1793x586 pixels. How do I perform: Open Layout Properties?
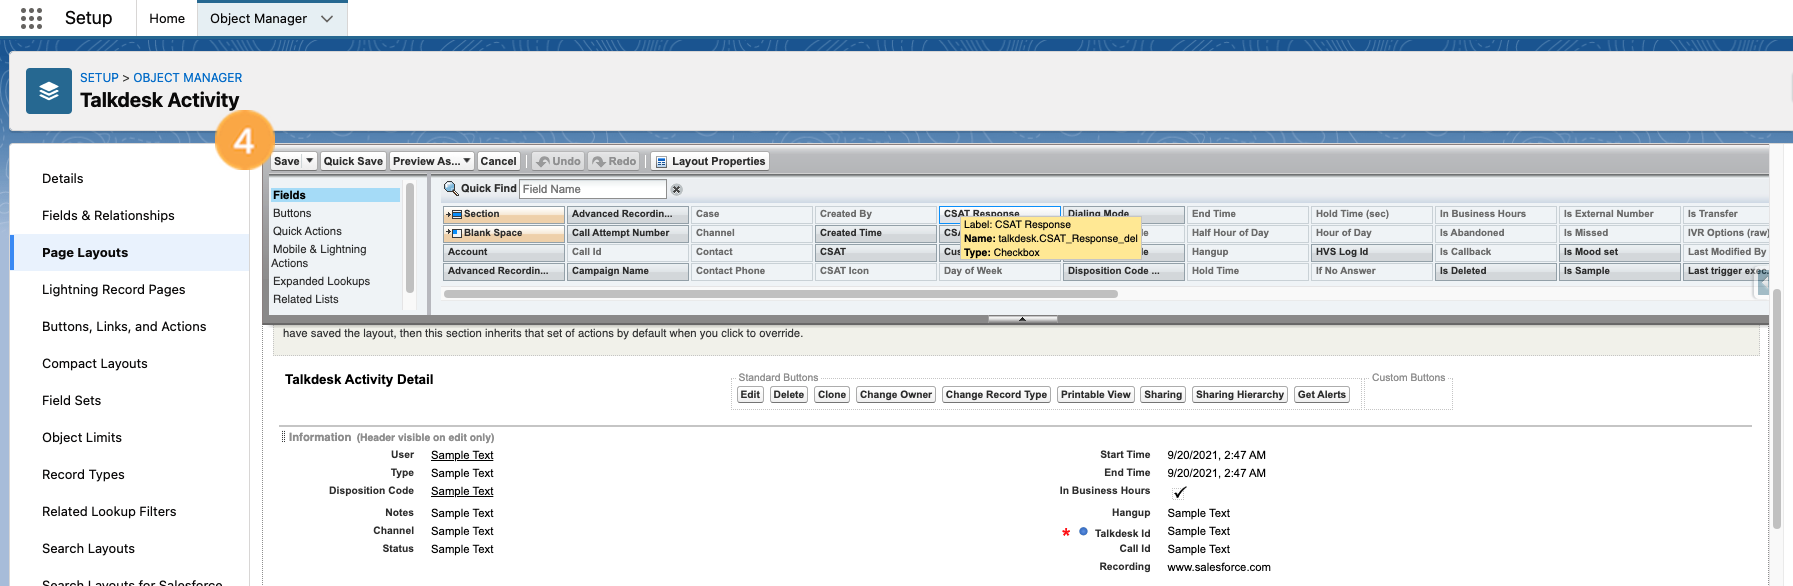[711, 161]
